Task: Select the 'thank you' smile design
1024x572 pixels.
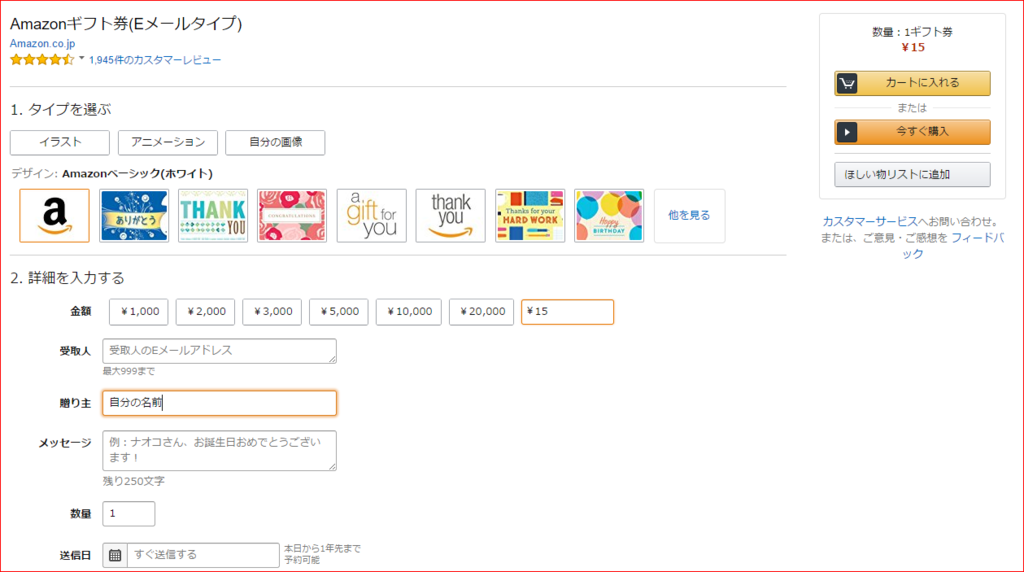Action: [451, 215]
